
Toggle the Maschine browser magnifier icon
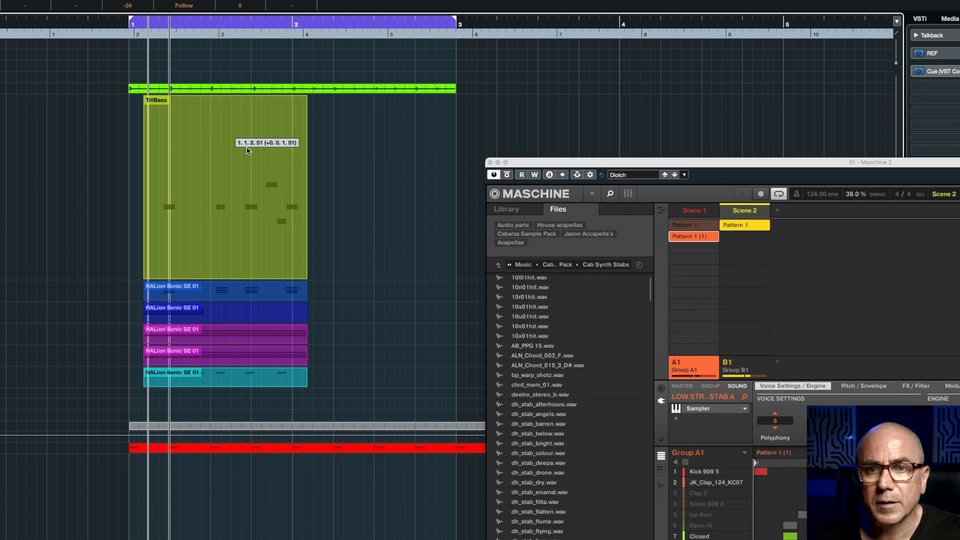(610, 193)
